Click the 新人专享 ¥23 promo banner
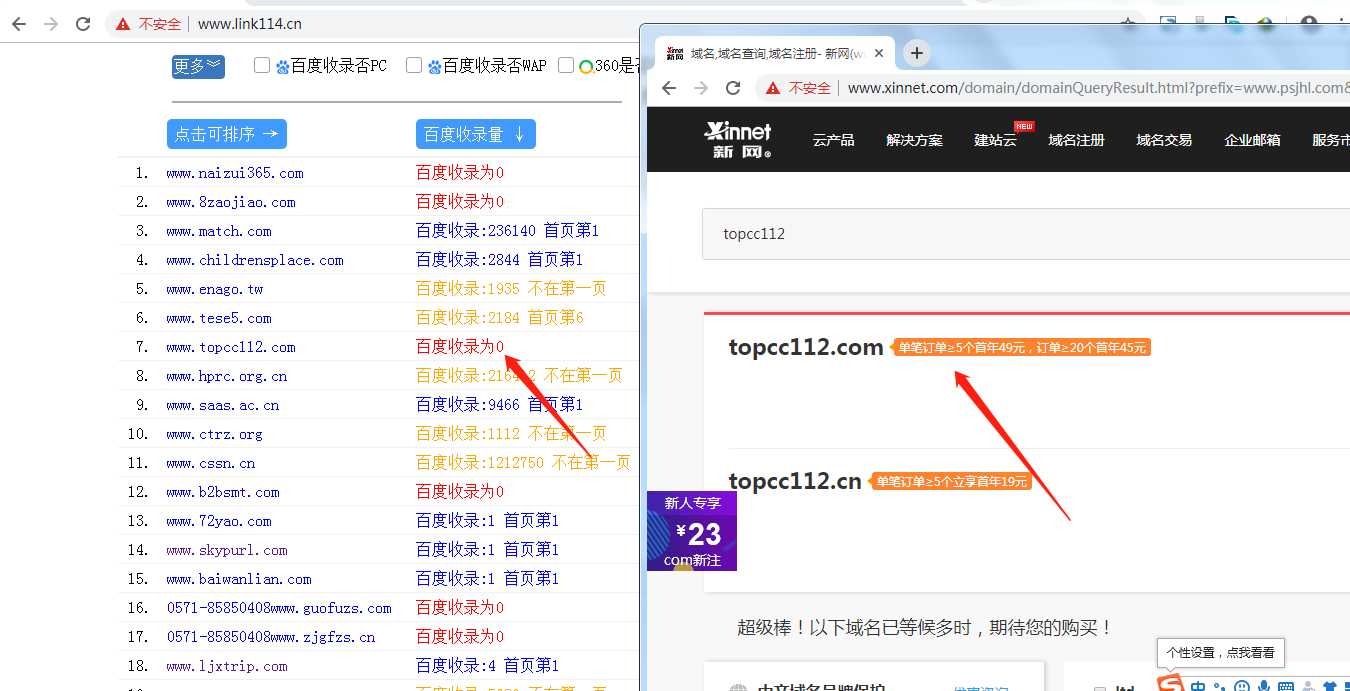The image size is (1350, 691). click(x=692, y=531)
